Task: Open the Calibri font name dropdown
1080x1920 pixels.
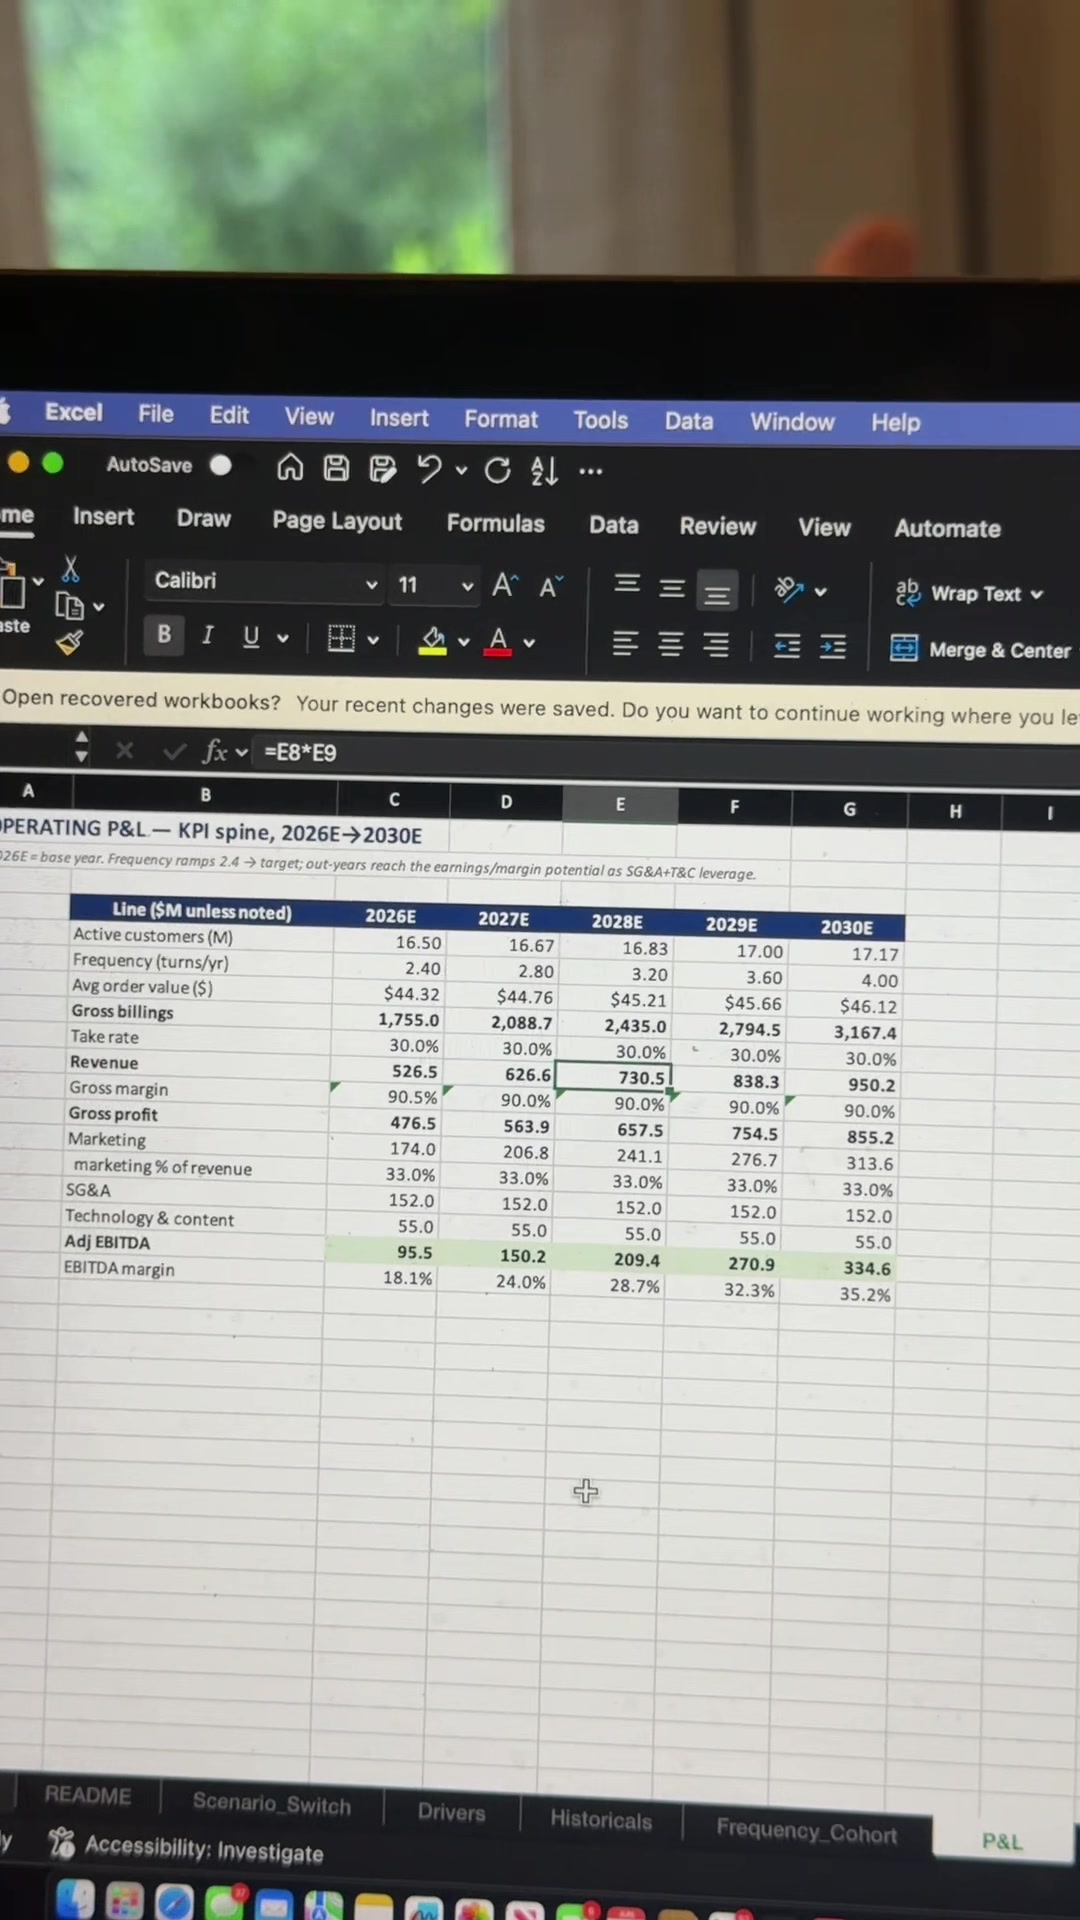Action: tap(372, 584)
